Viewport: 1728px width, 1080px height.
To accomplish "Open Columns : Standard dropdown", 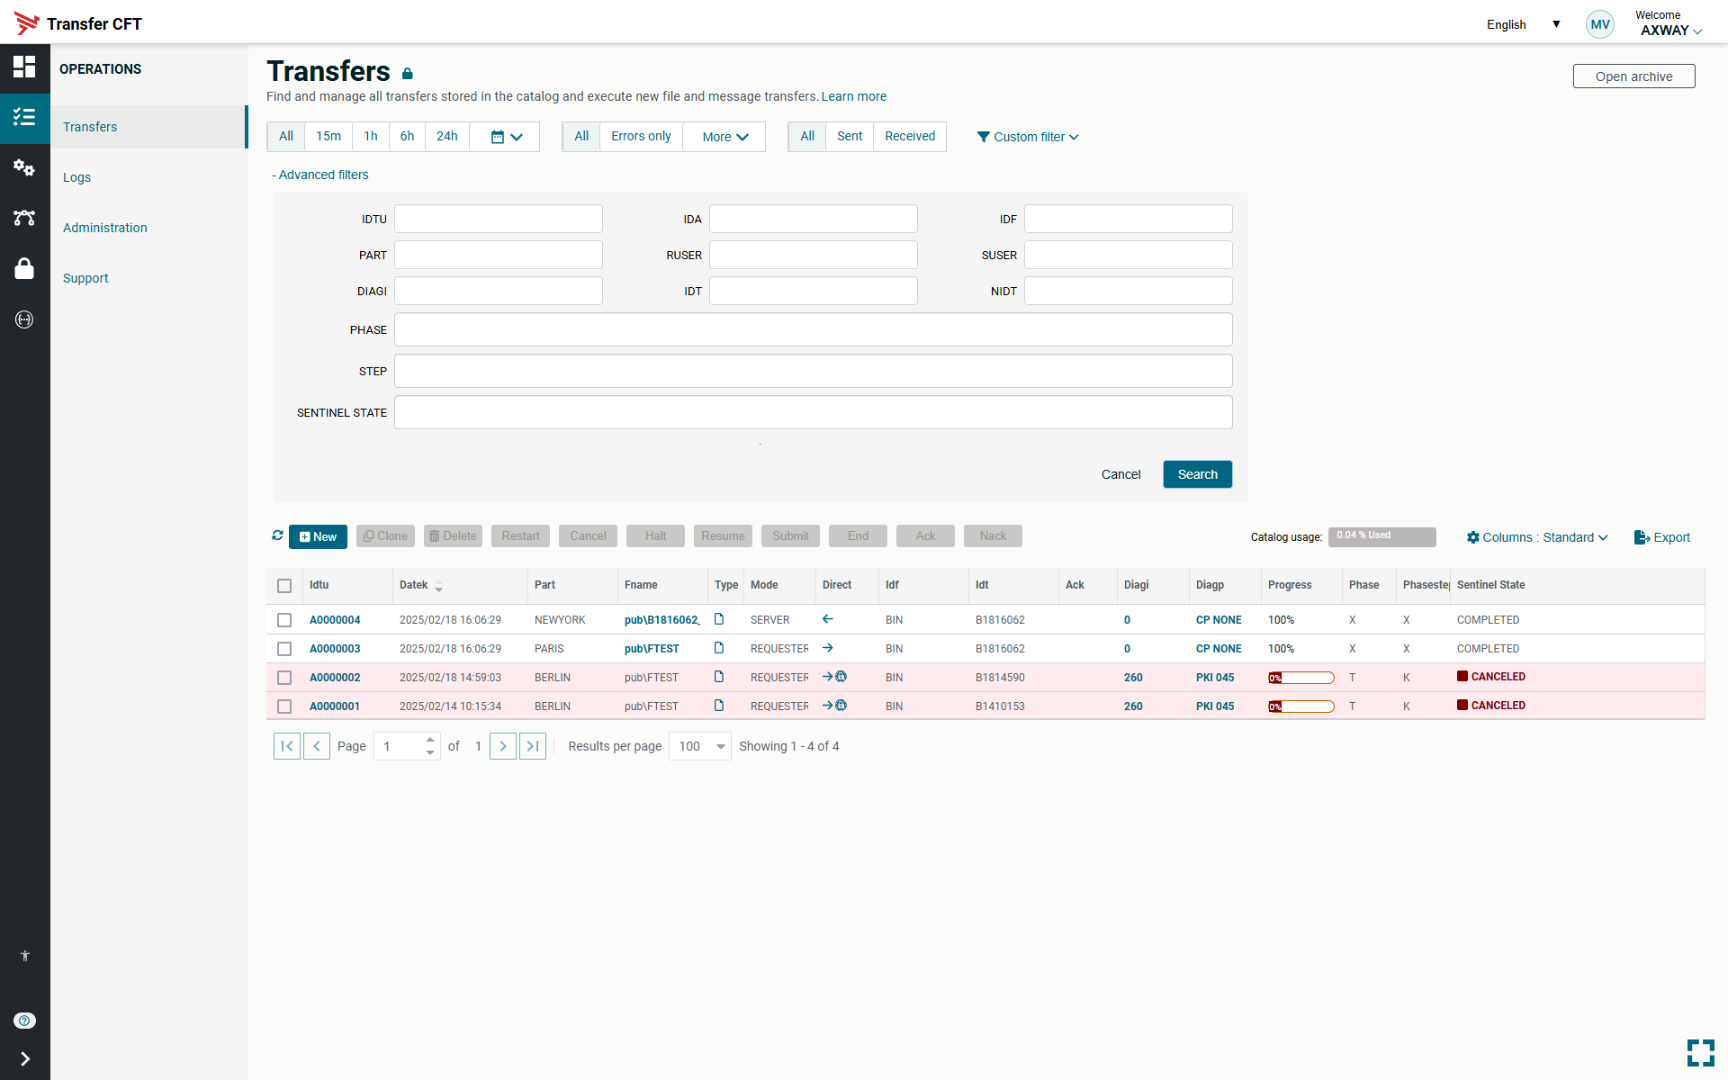I will [x=1537, y=537].
